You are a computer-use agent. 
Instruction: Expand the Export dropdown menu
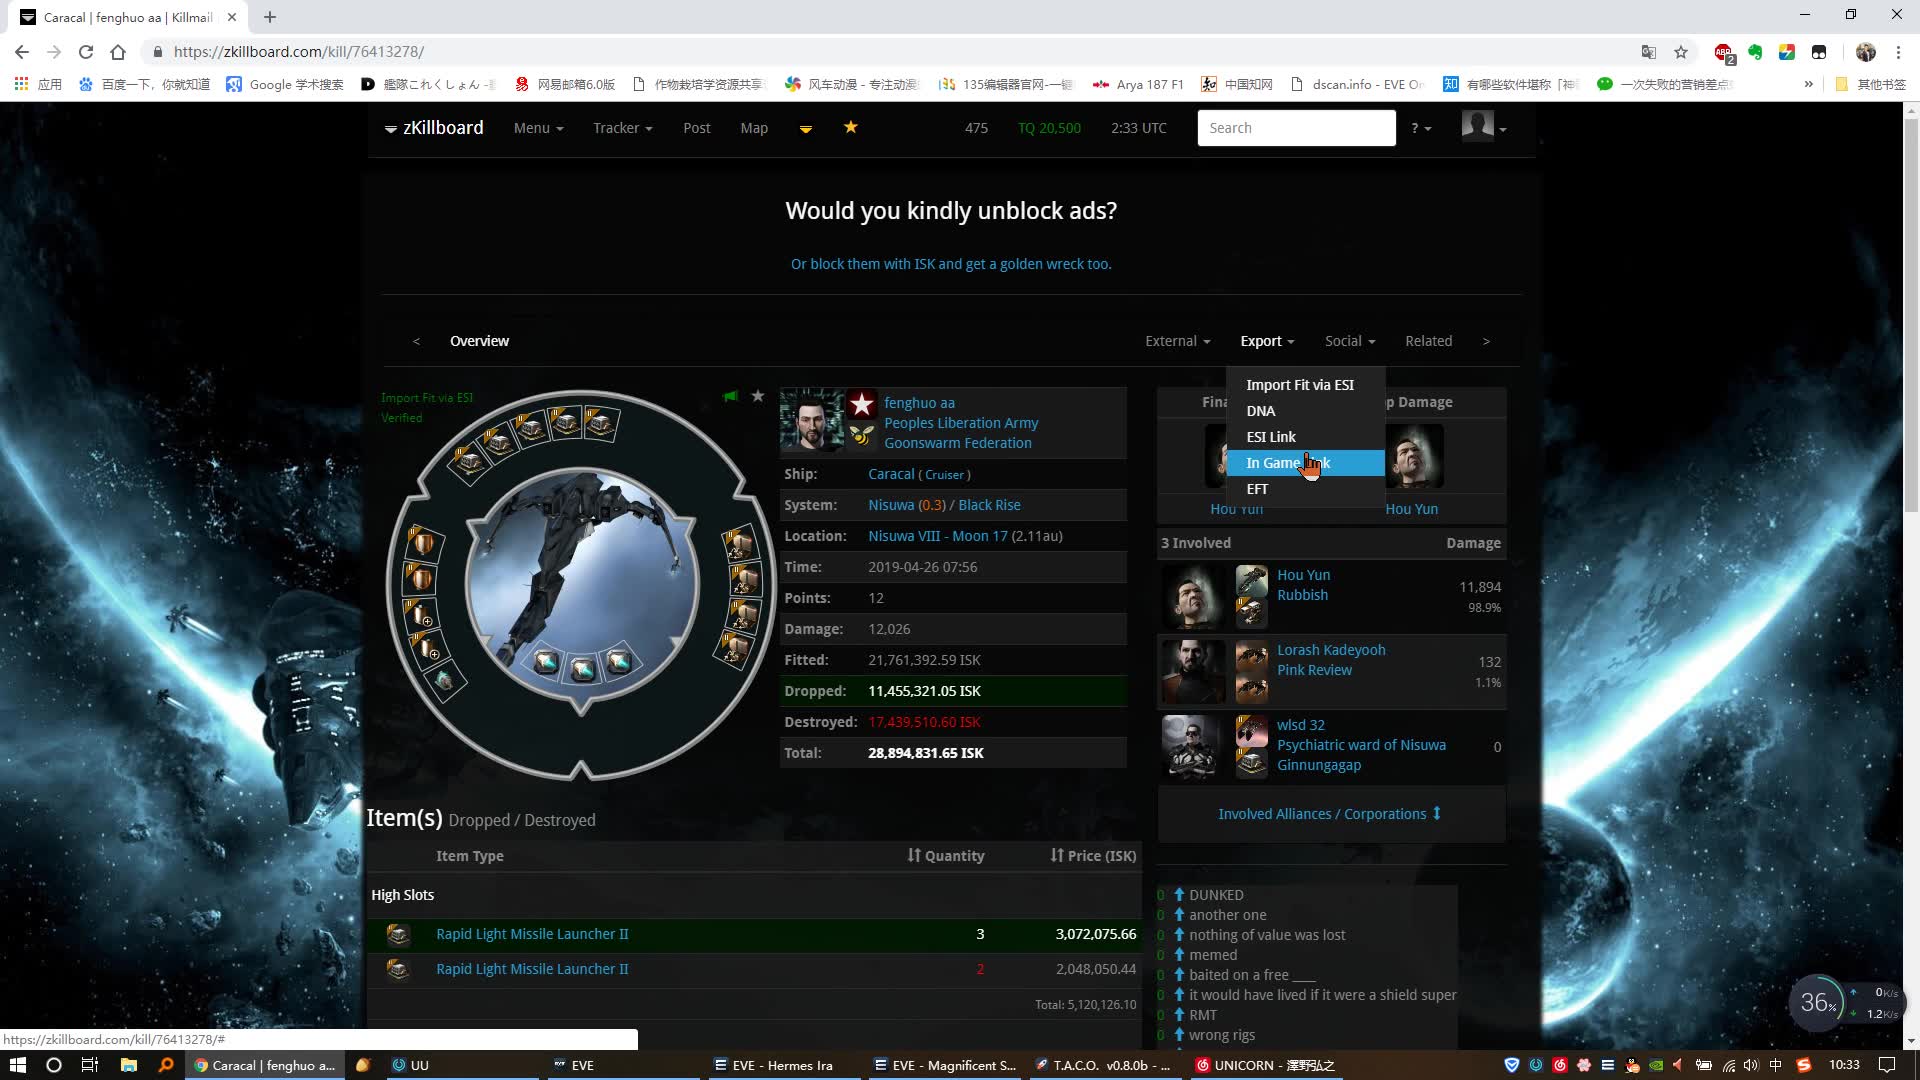[1261, 340]
